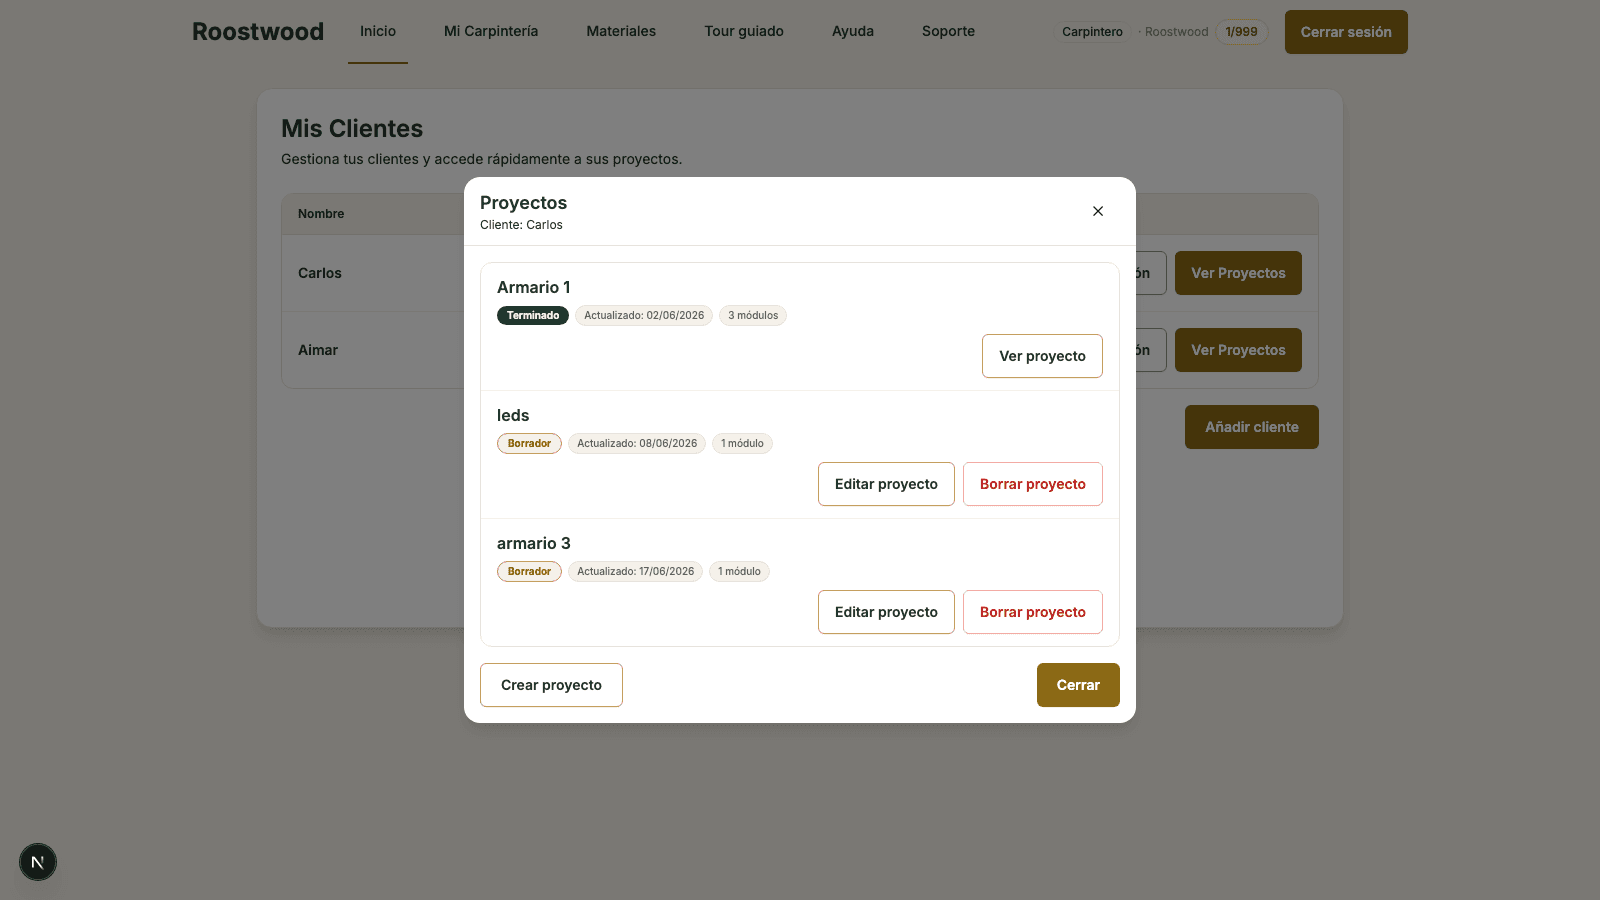Click 'Actualizado: 02/06/2026' label
The height and width of the screenshot is (900, 1600).
pos(644,315)
